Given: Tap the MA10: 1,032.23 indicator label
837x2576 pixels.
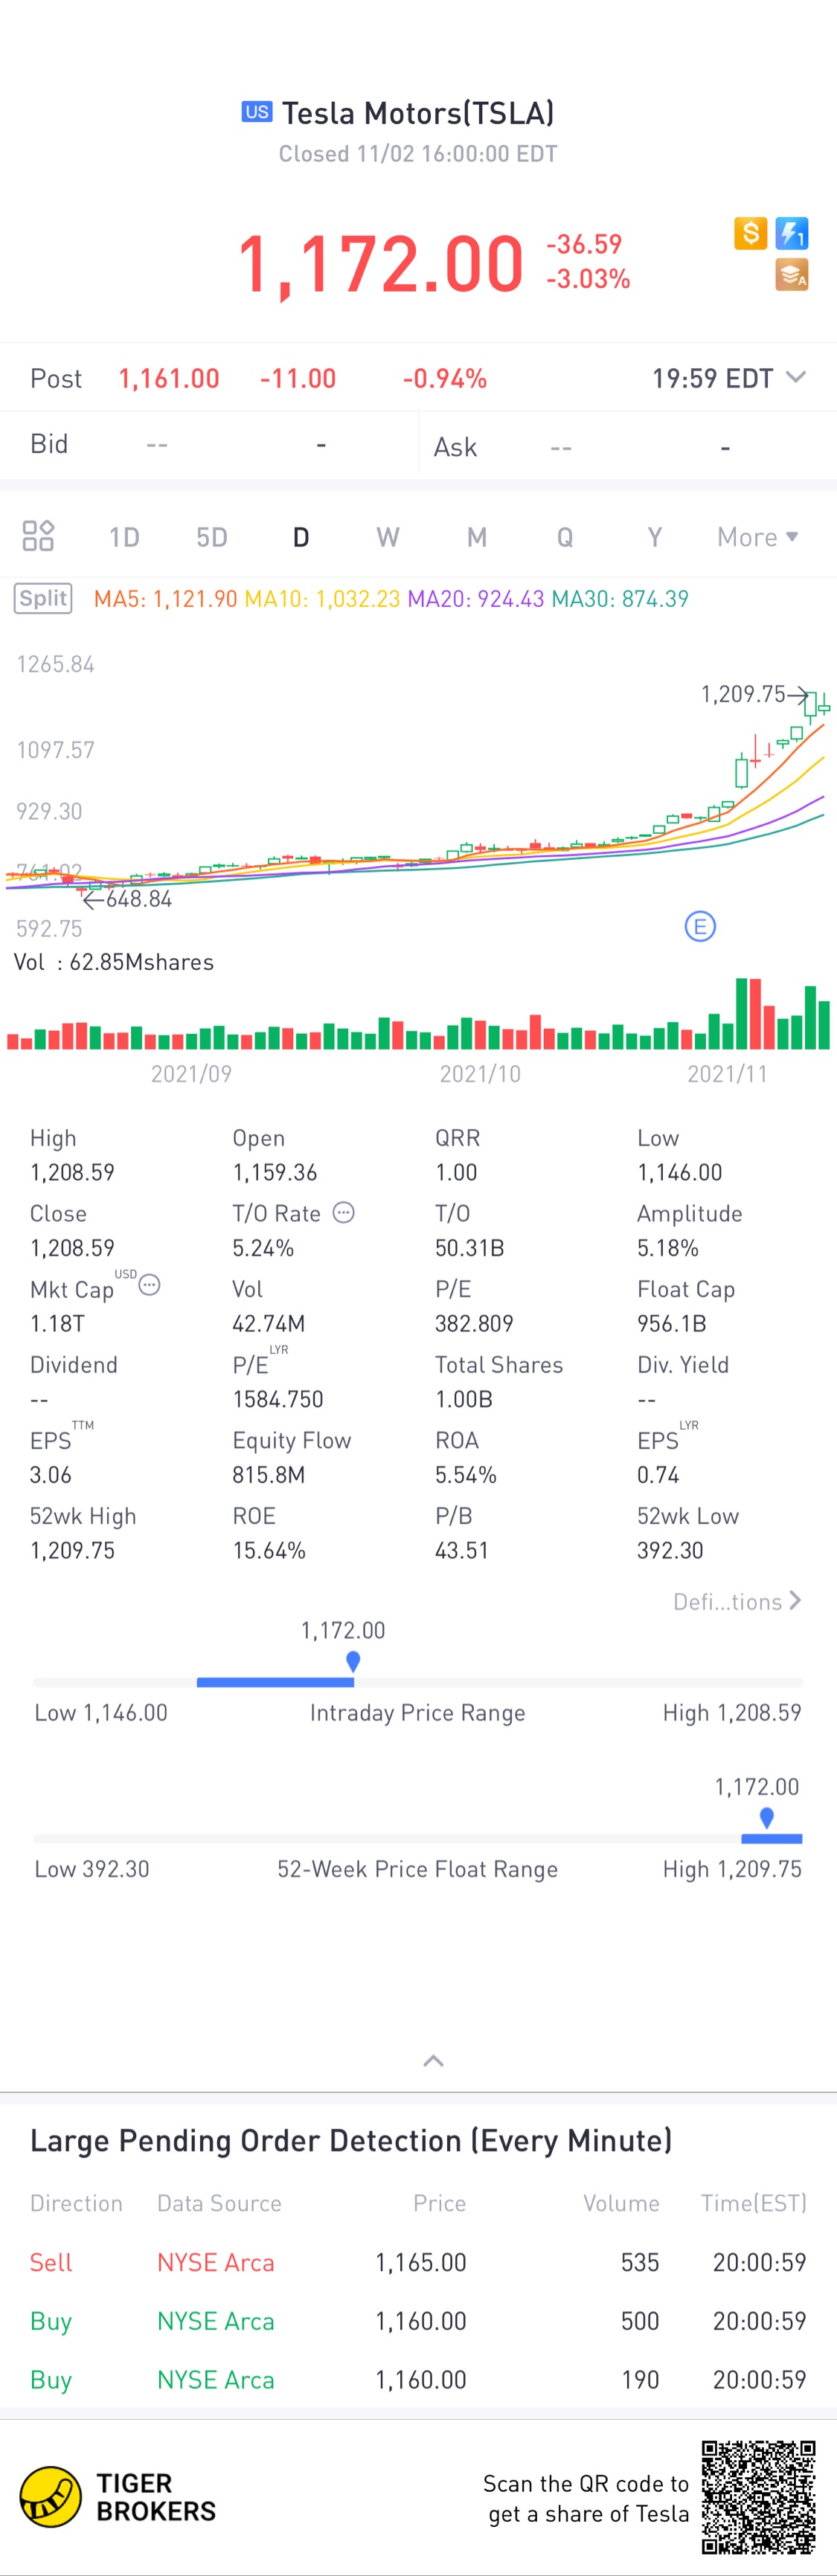Looking at the screenshot, I should (x=322, y=599).
